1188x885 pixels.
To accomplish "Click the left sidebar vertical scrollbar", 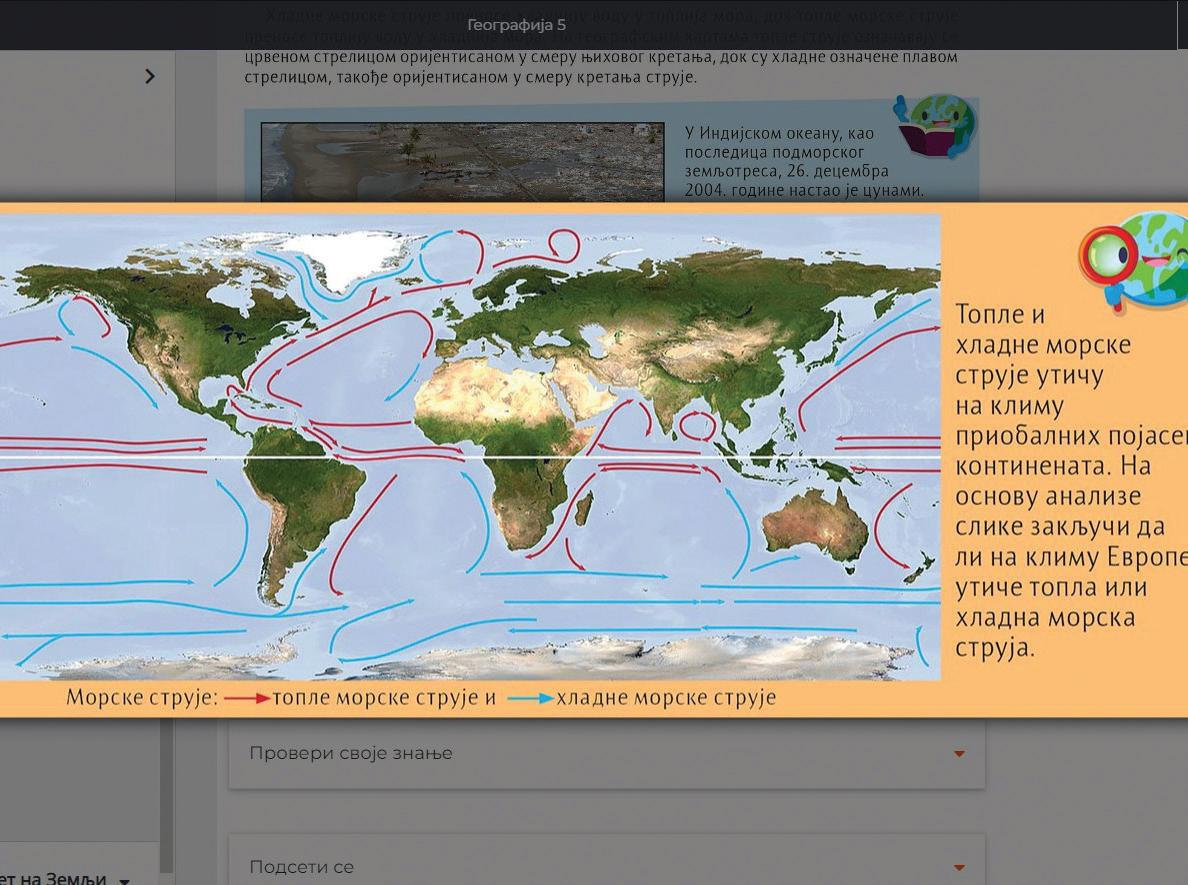I will click(x=167, y=796).
